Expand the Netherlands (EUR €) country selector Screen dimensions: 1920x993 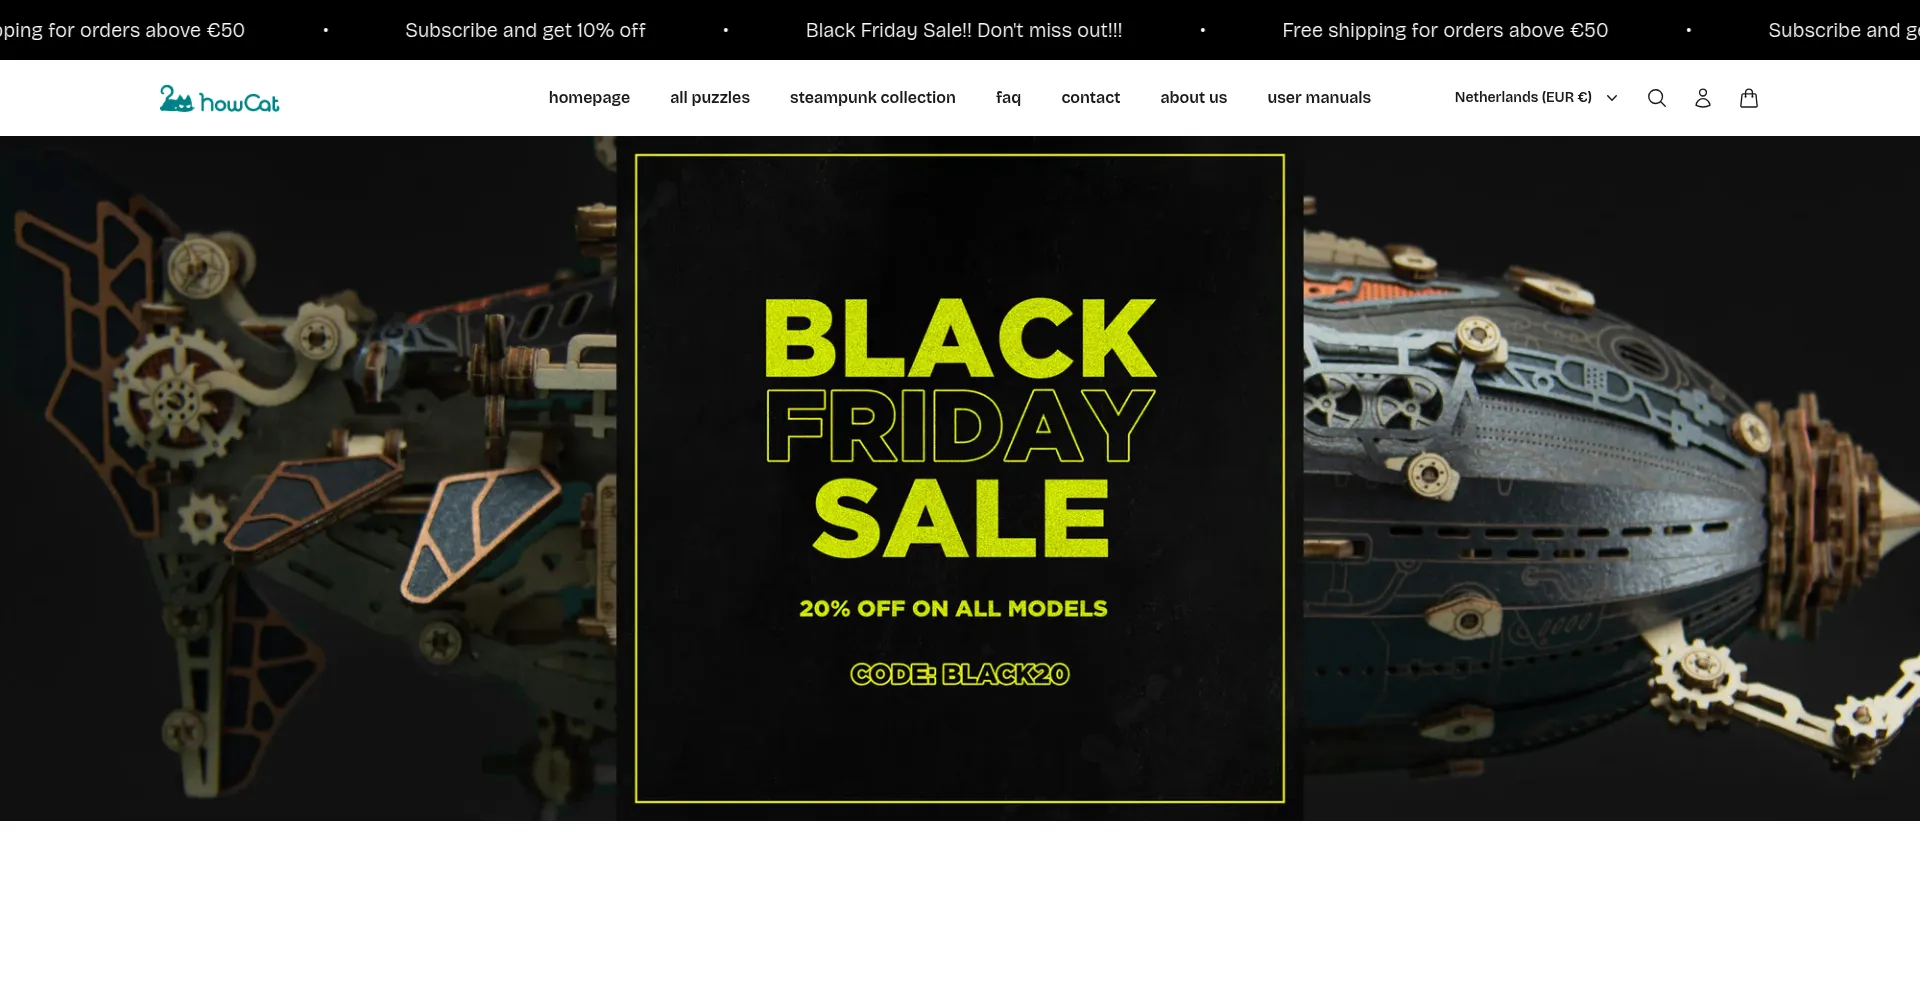[1535, 97]
